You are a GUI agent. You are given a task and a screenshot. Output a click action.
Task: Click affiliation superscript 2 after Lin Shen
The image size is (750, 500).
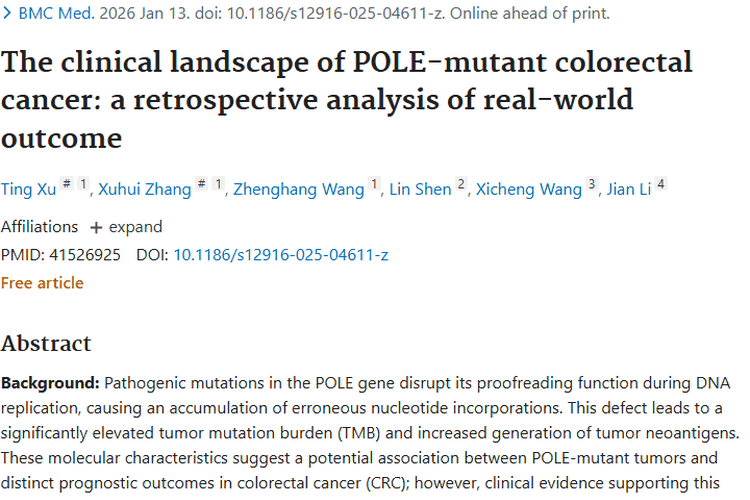tap(461, 185)
